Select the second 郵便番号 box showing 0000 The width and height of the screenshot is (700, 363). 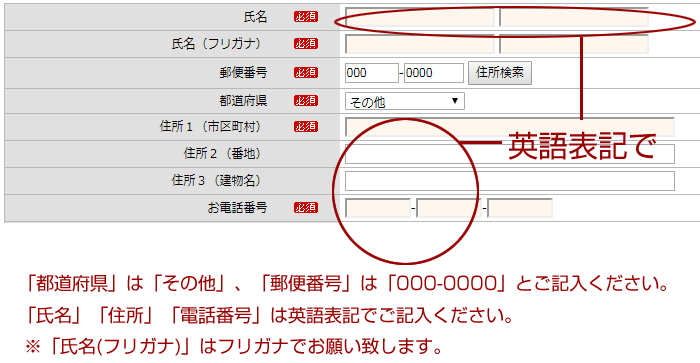pyautogui.click(x=434, y=73)
